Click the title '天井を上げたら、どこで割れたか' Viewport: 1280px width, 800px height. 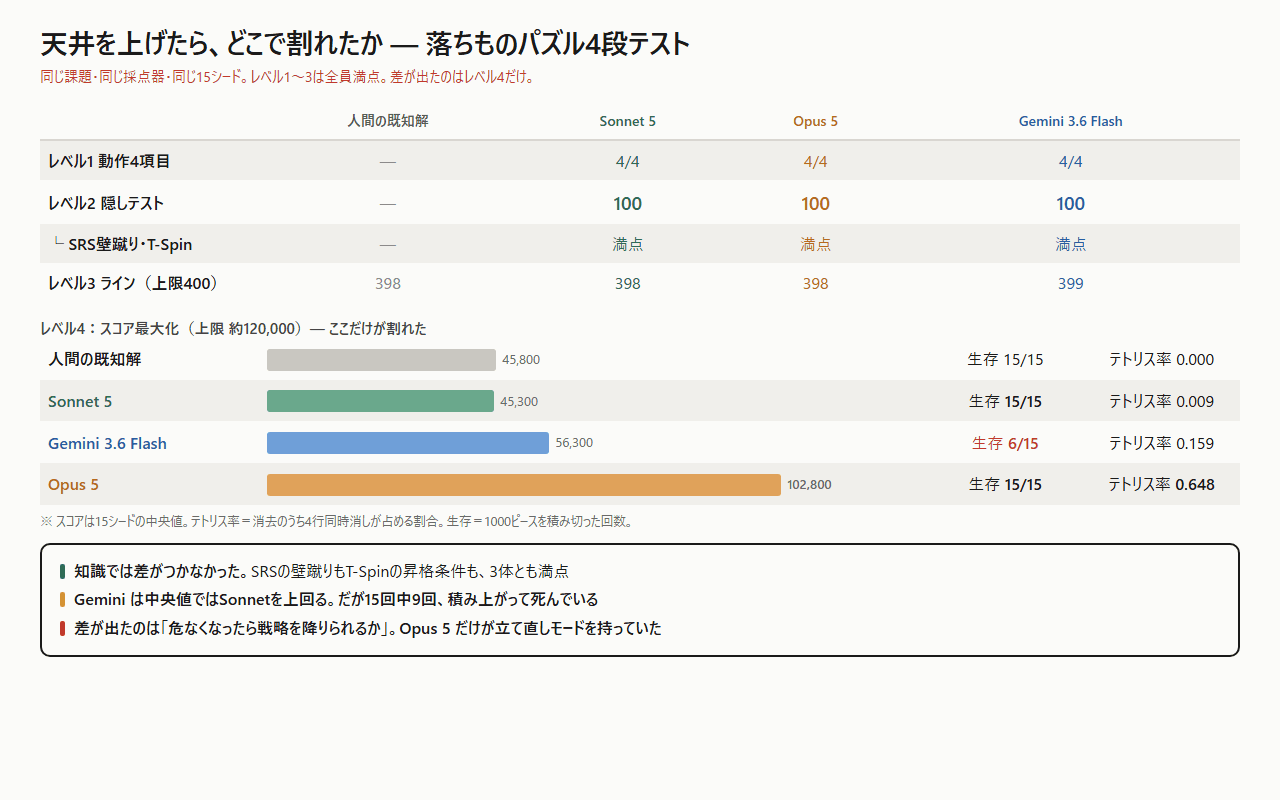click(212, 44)
